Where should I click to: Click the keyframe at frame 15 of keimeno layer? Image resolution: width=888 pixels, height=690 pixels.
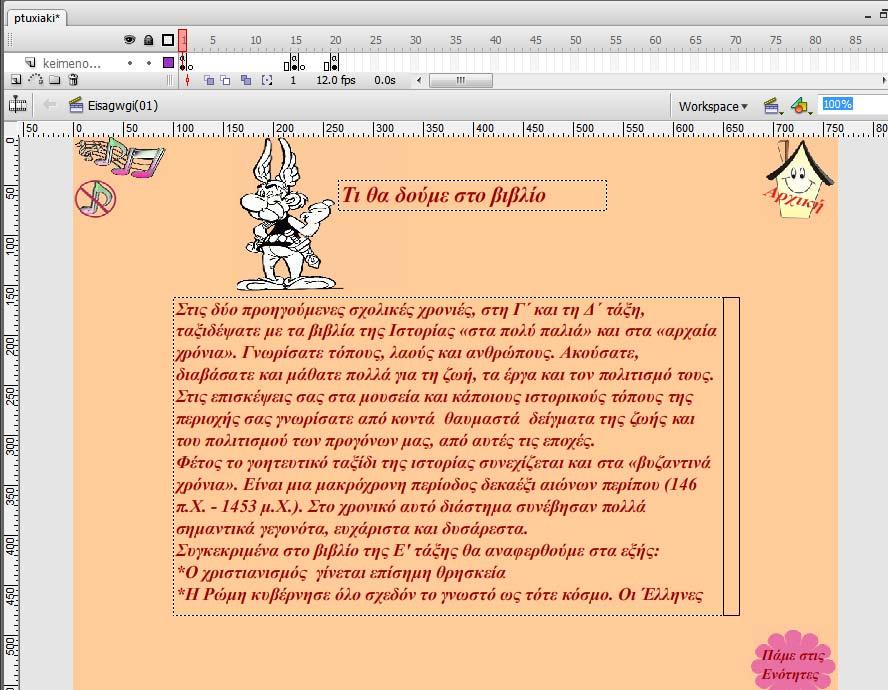(x=294, y=63)
